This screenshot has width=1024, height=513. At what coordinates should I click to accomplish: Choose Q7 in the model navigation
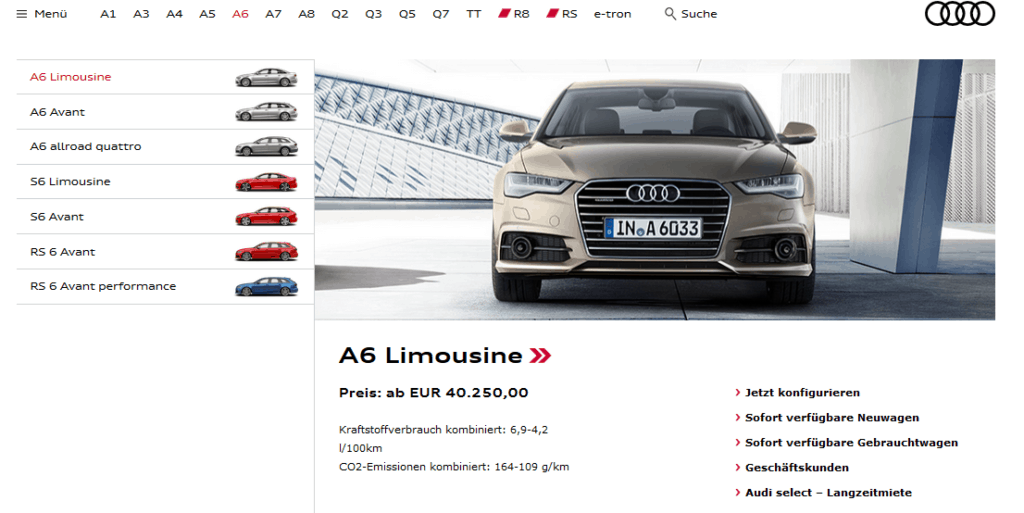click(441, 14)
